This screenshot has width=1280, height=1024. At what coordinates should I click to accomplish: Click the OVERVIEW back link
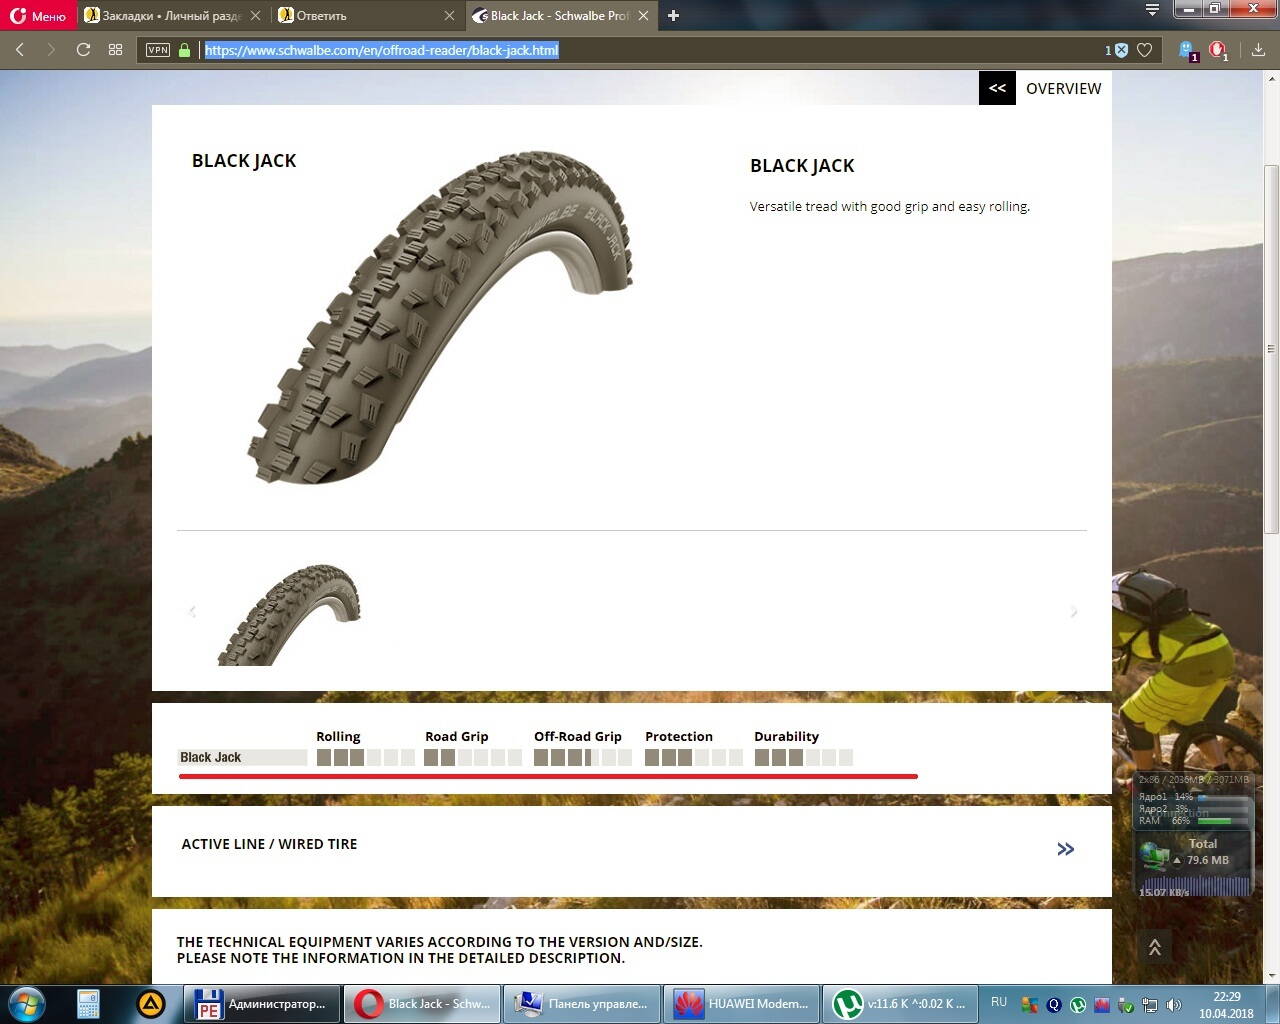(x=1045, y=88)
